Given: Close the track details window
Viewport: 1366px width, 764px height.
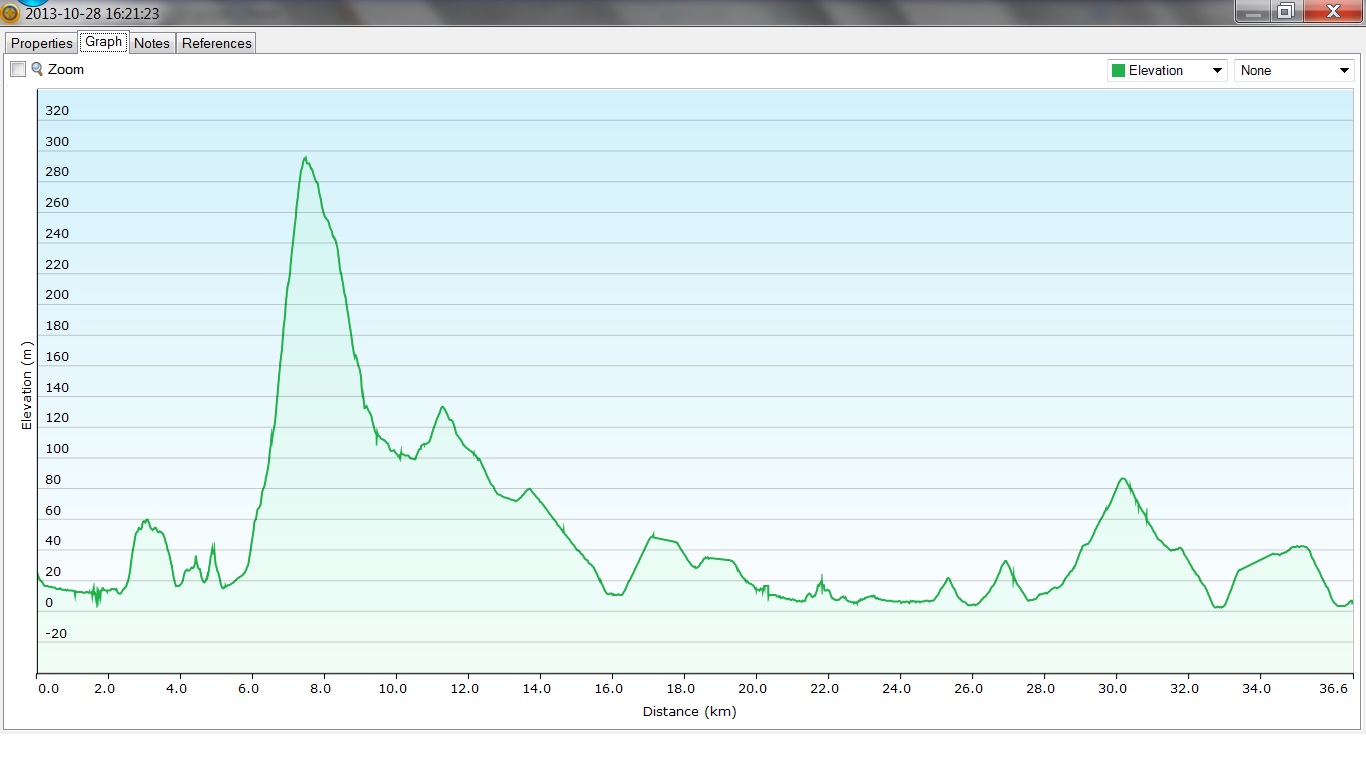Looking at the screenshot, I should pyautogui.click(x=1332, y=11).
